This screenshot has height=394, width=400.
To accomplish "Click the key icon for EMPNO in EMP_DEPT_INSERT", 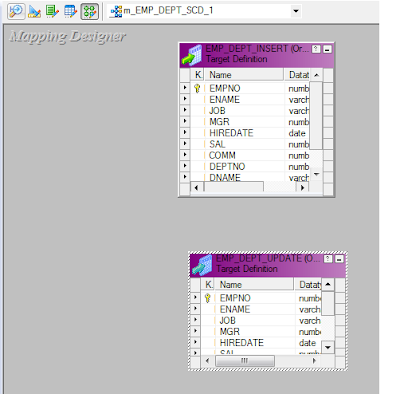I will click(197, 88).
